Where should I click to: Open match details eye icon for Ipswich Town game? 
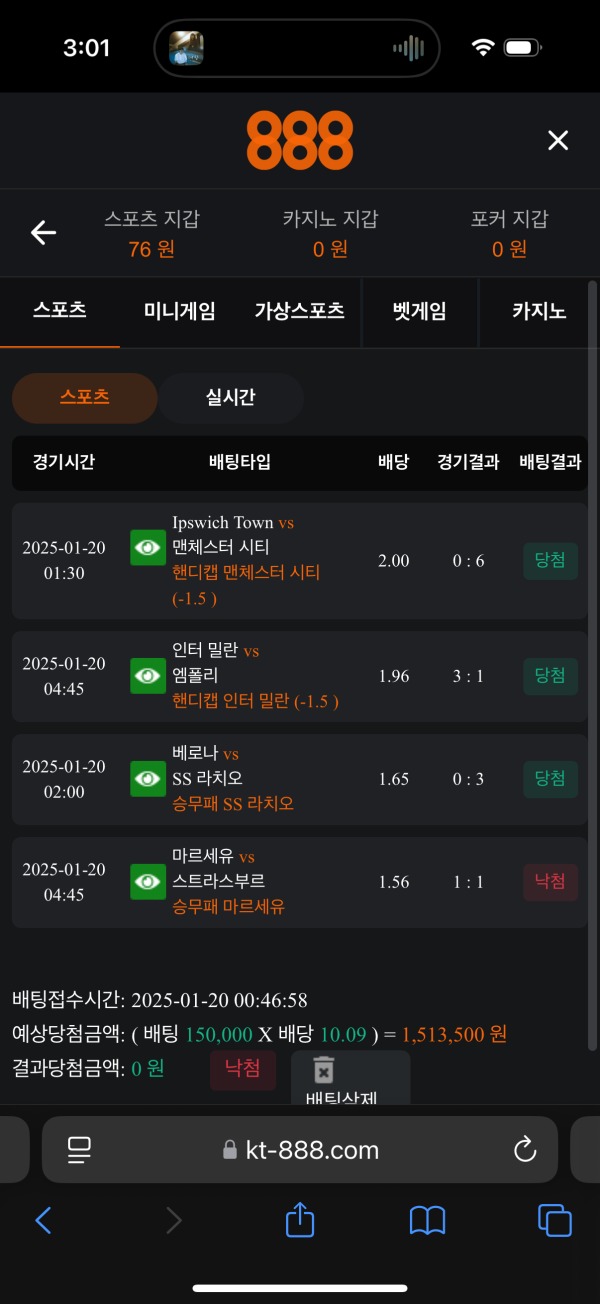(x=147, y=547)
